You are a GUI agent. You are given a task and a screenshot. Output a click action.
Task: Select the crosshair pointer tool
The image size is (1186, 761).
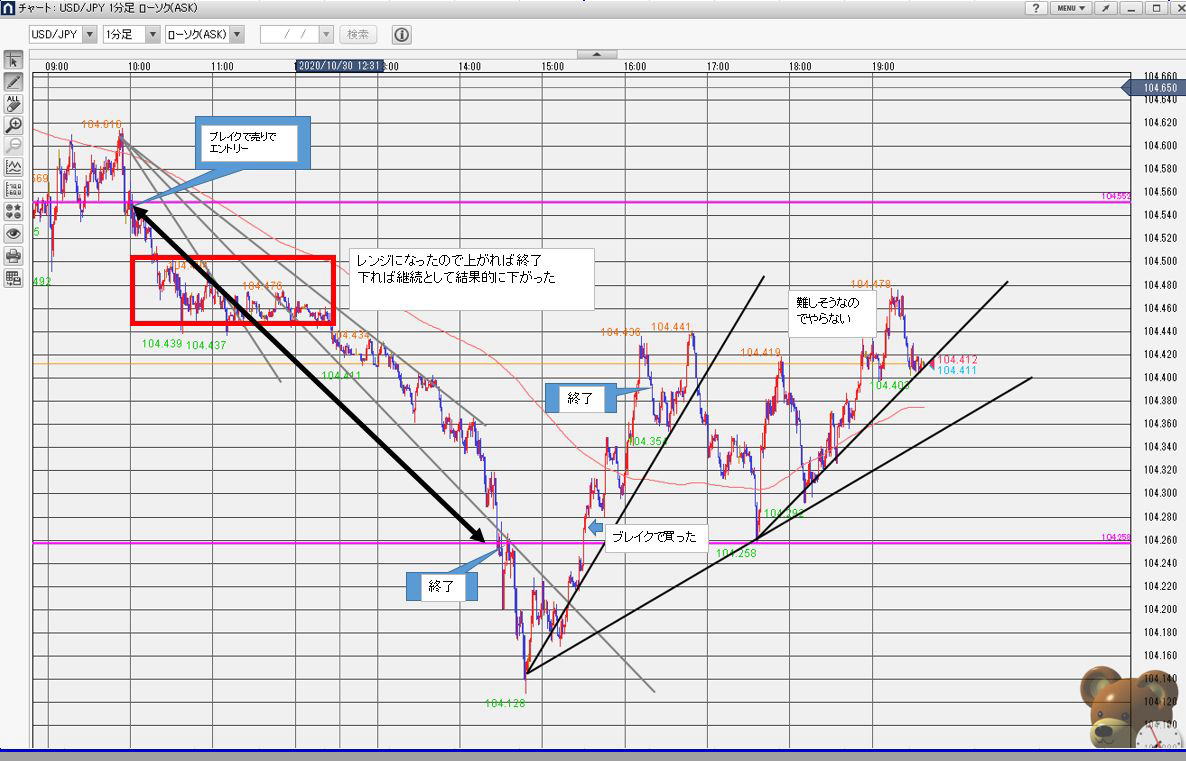tap(14, 60)
